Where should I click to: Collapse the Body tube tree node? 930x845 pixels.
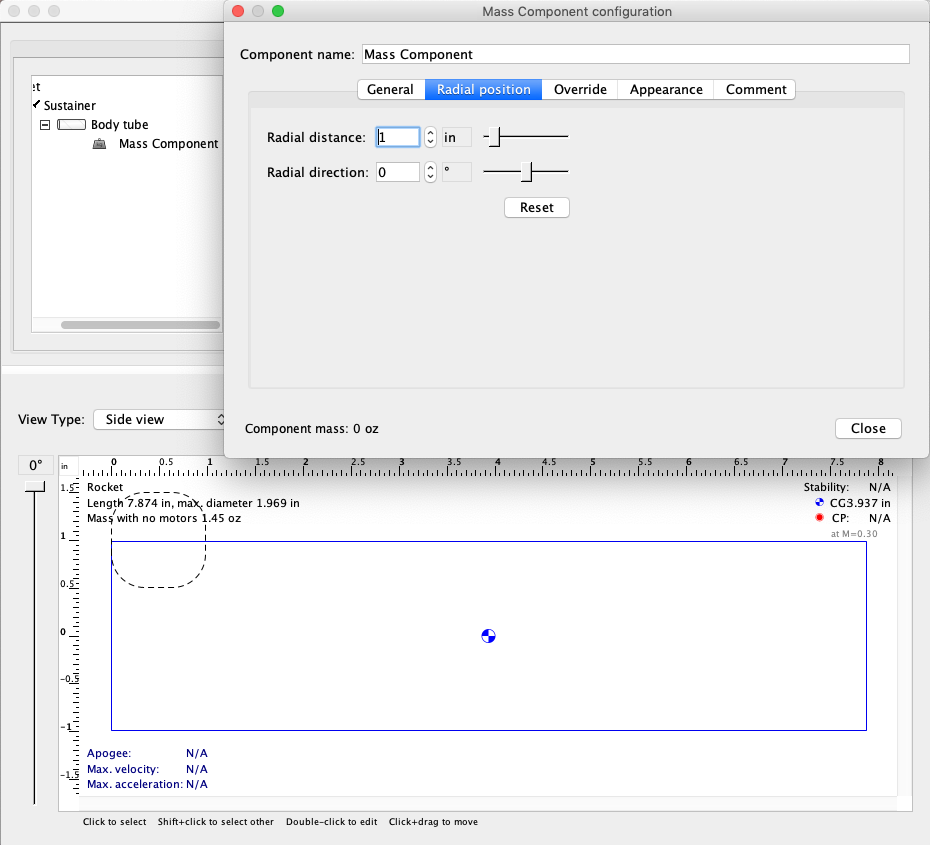(44, 124)
